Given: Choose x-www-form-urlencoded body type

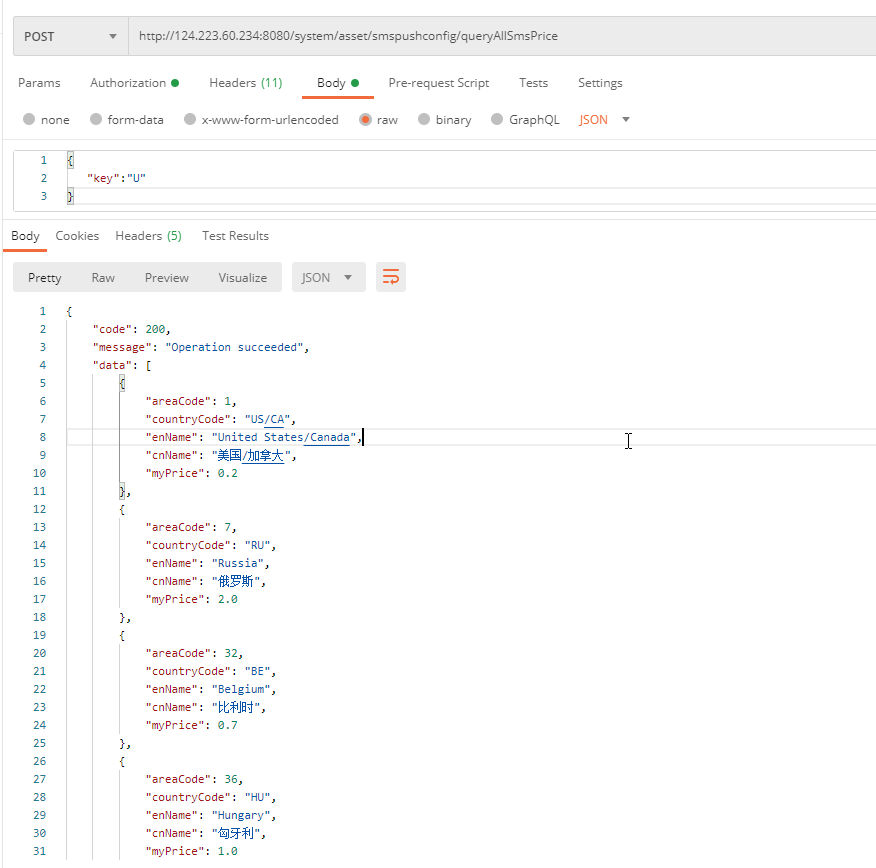Looking at the screenshot, I should (x=190, y=120).
